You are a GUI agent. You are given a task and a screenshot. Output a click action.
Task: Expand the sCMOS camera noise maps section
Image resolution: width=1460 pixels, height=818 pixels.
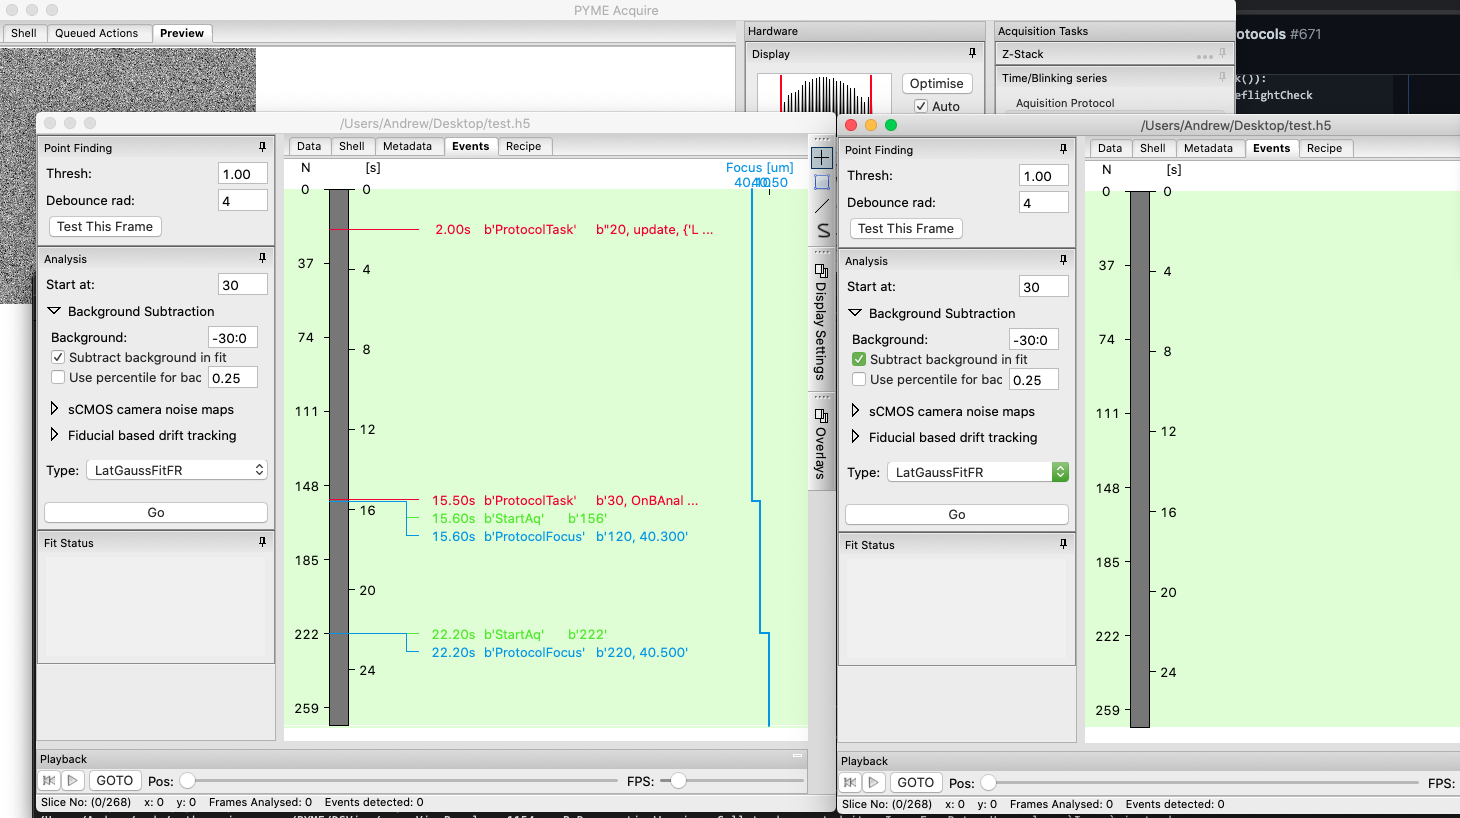tap(56, 409)
